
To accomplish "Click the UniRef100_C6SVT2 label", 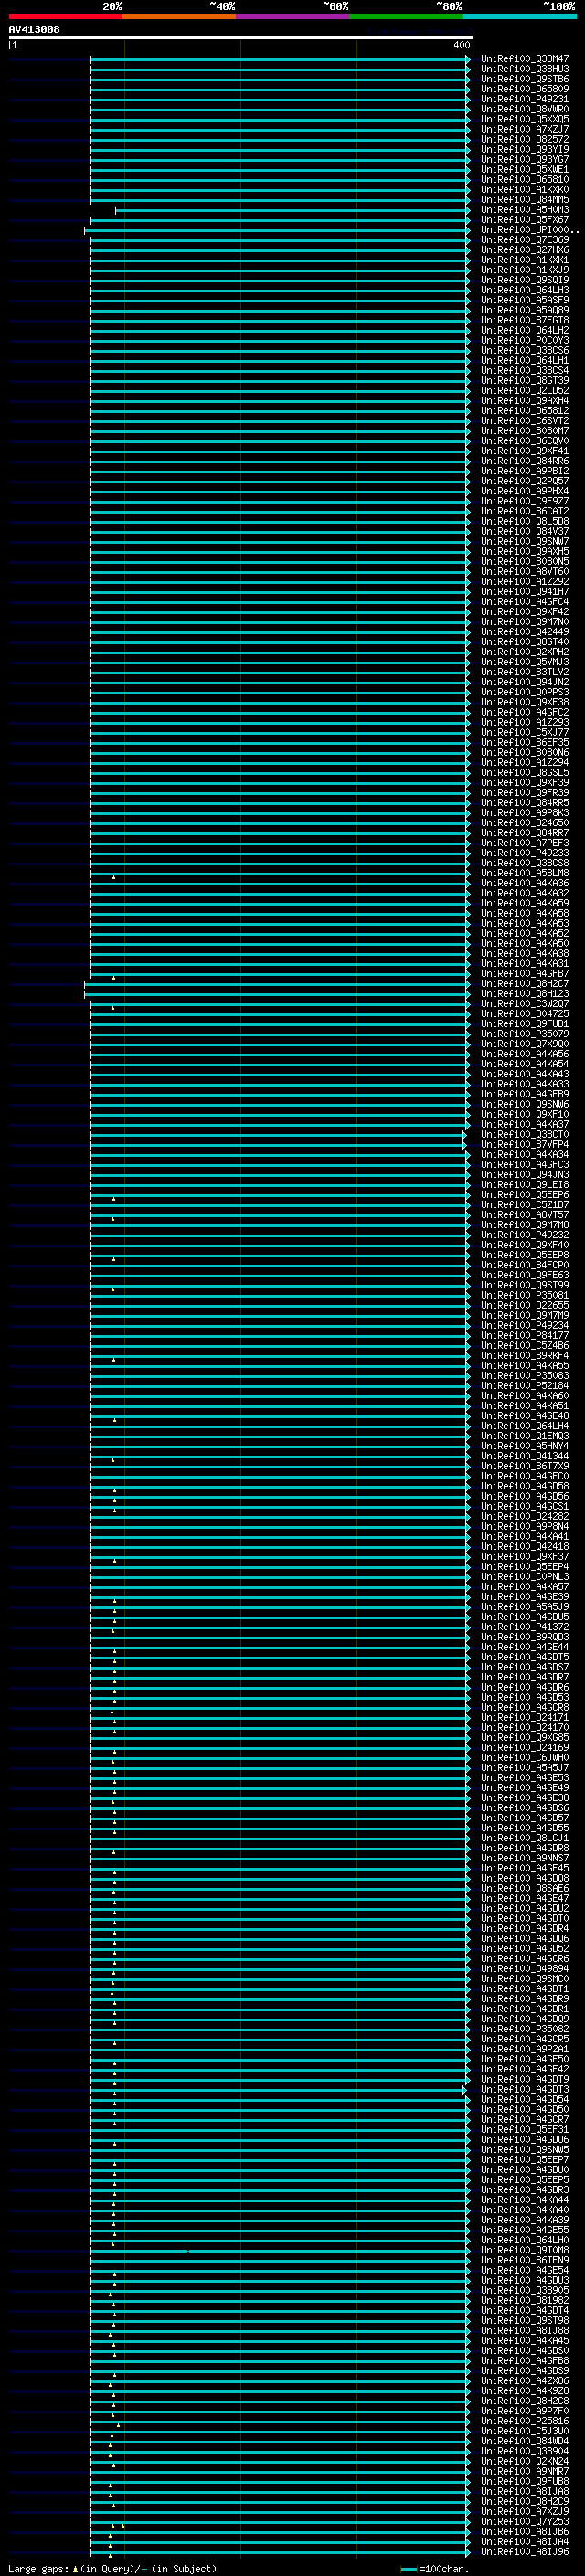I will [x=525, y=421].
